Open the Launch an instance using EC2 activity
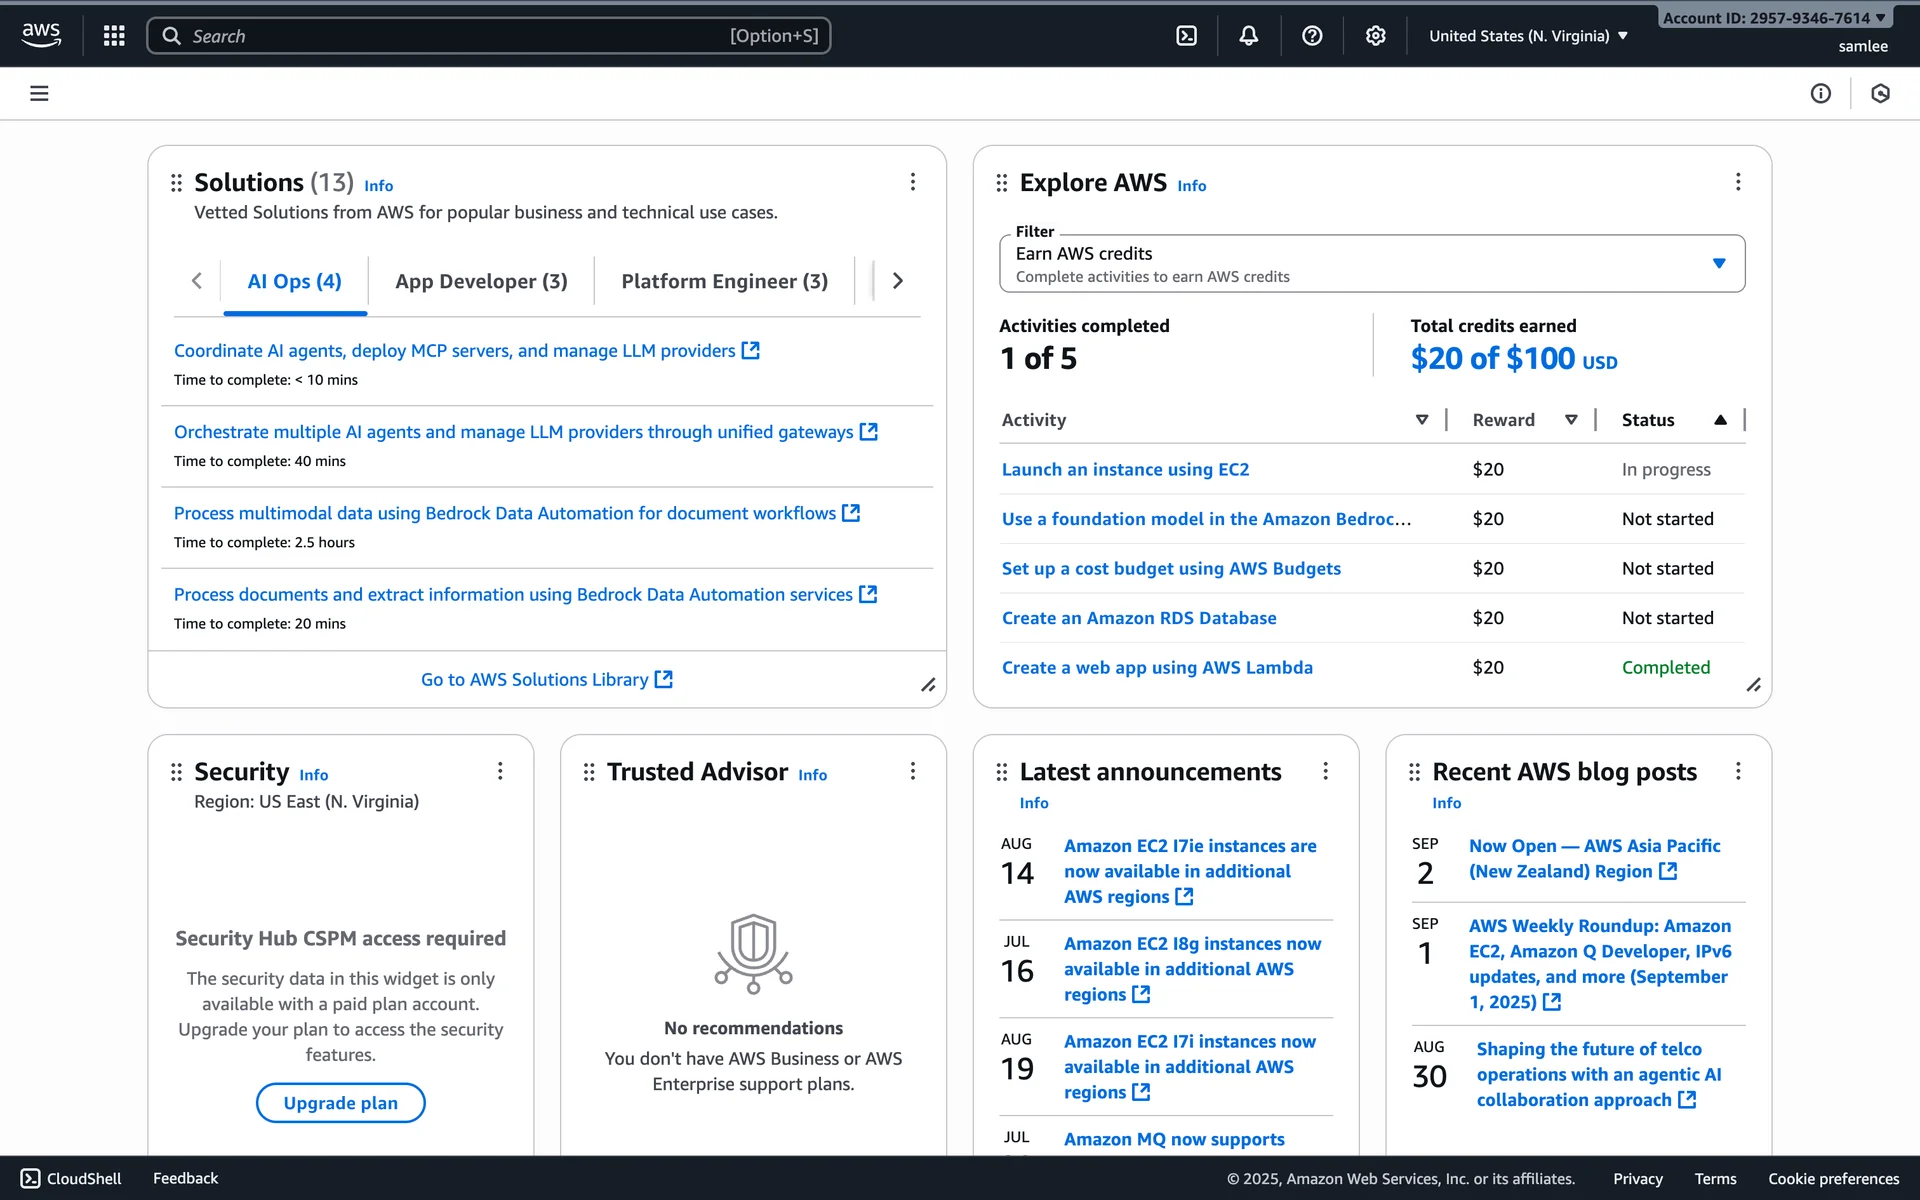Viewport: 1920px width, 1200px height. [1125, 469]
